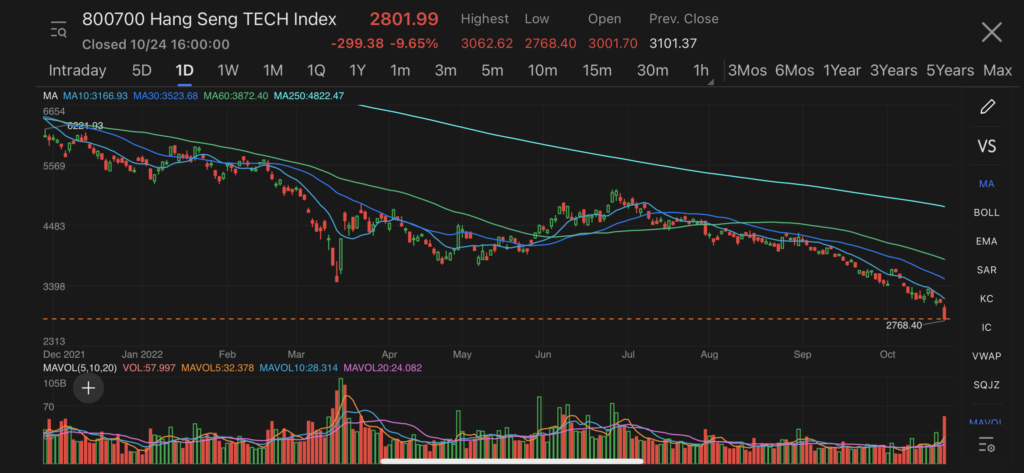Enable the EMA indicator
1024x473 pixels.
point(986,241)
